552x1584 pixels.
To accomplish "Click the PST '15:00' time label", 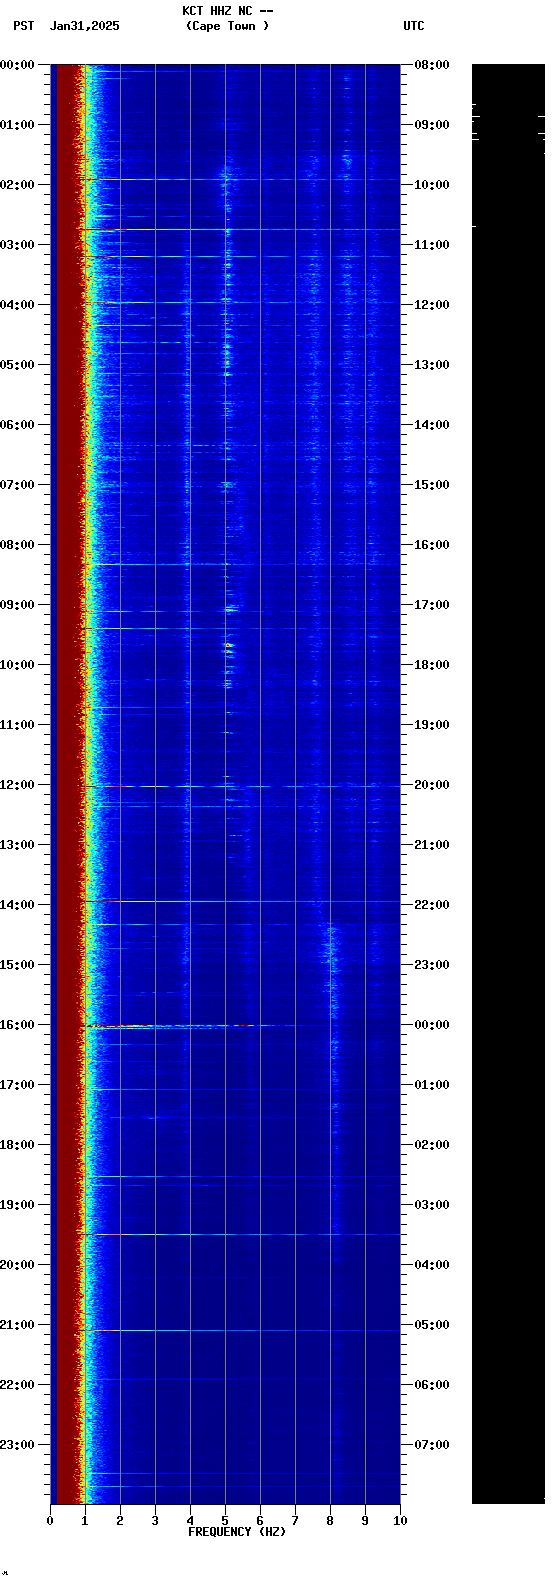I will click(18, 965).
